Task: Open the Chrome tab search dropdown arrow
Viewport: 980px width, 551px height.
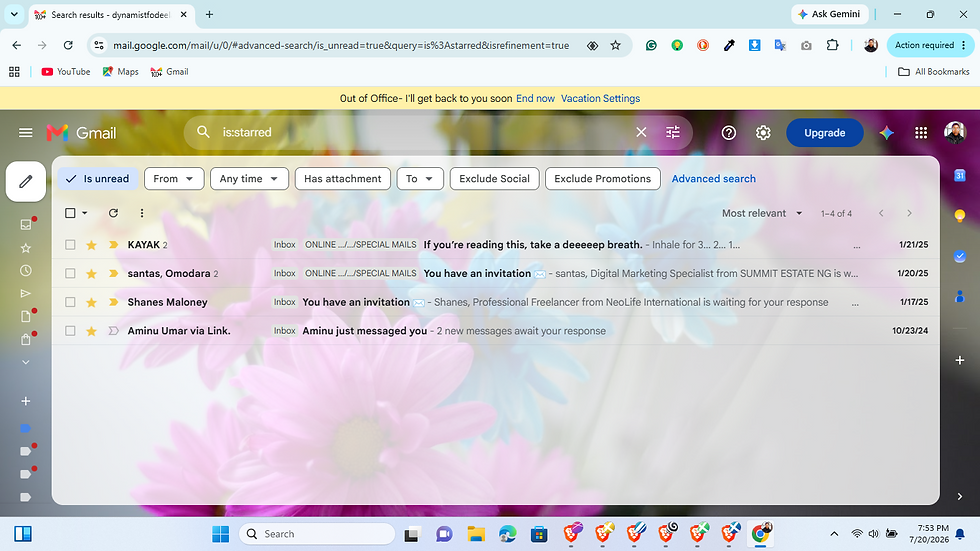Action: click(x=14, y=14)
